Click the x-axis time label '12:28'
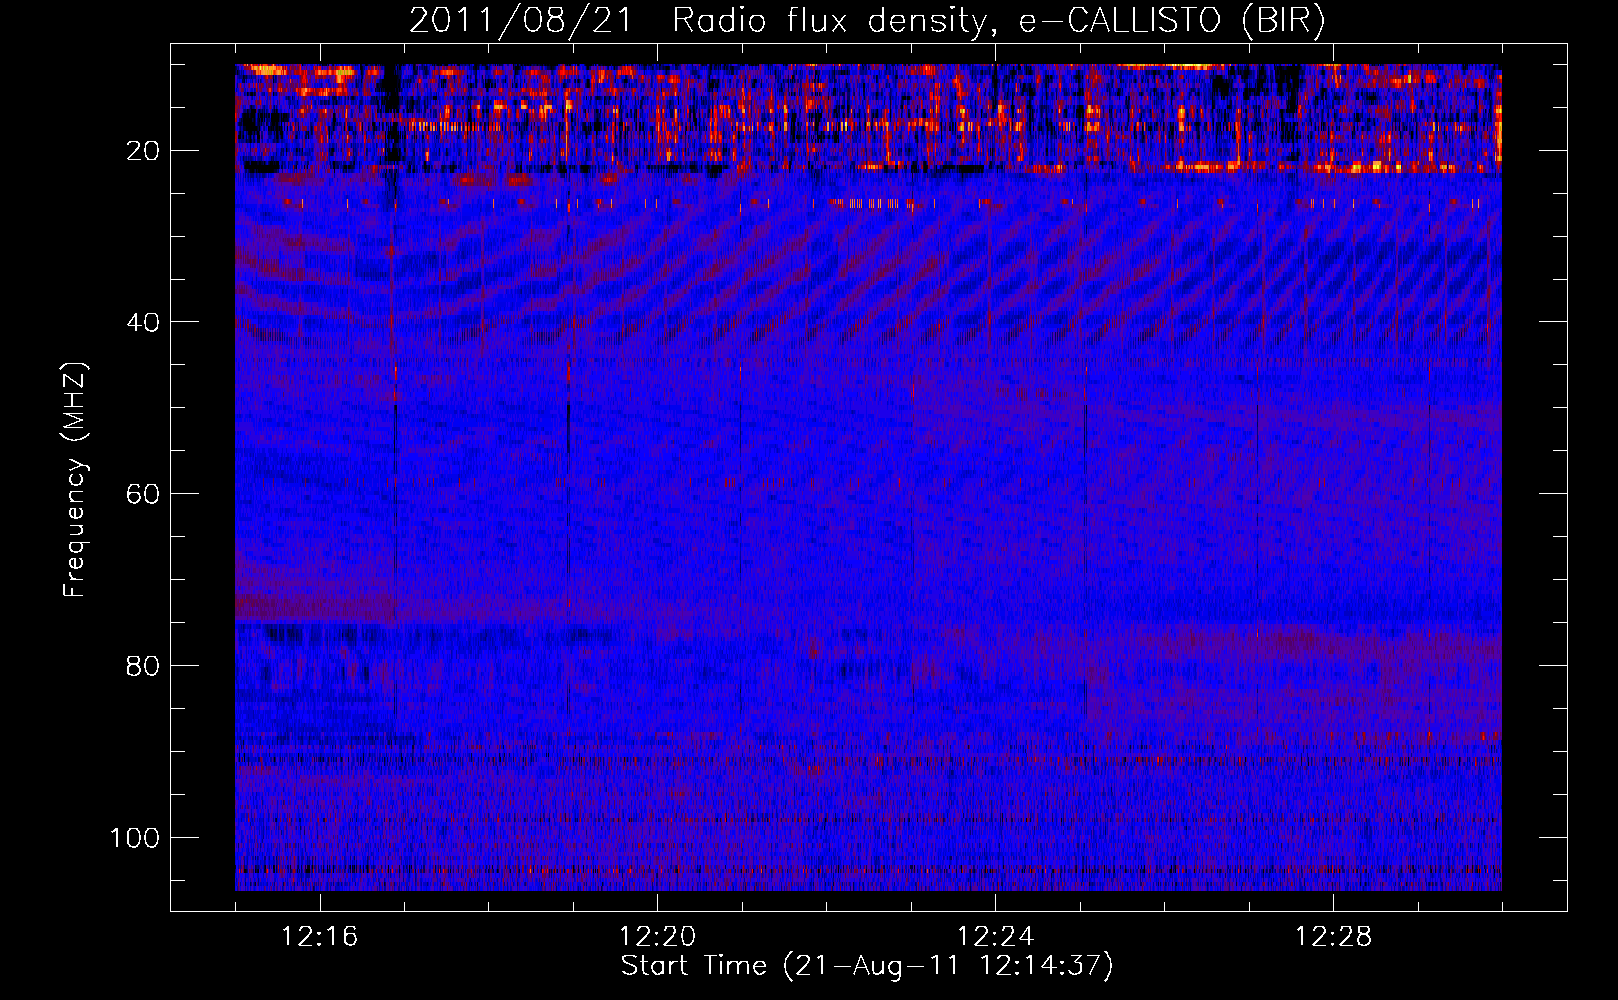The image size is (1618, 1000). point(1333,937)
